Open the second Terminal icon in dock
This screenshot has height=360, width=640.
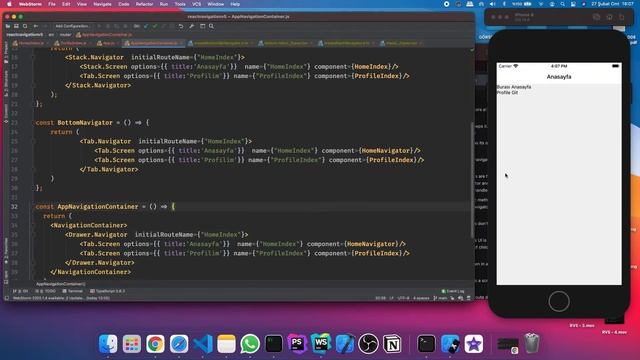pyautogui.click(x=426, y=344)
